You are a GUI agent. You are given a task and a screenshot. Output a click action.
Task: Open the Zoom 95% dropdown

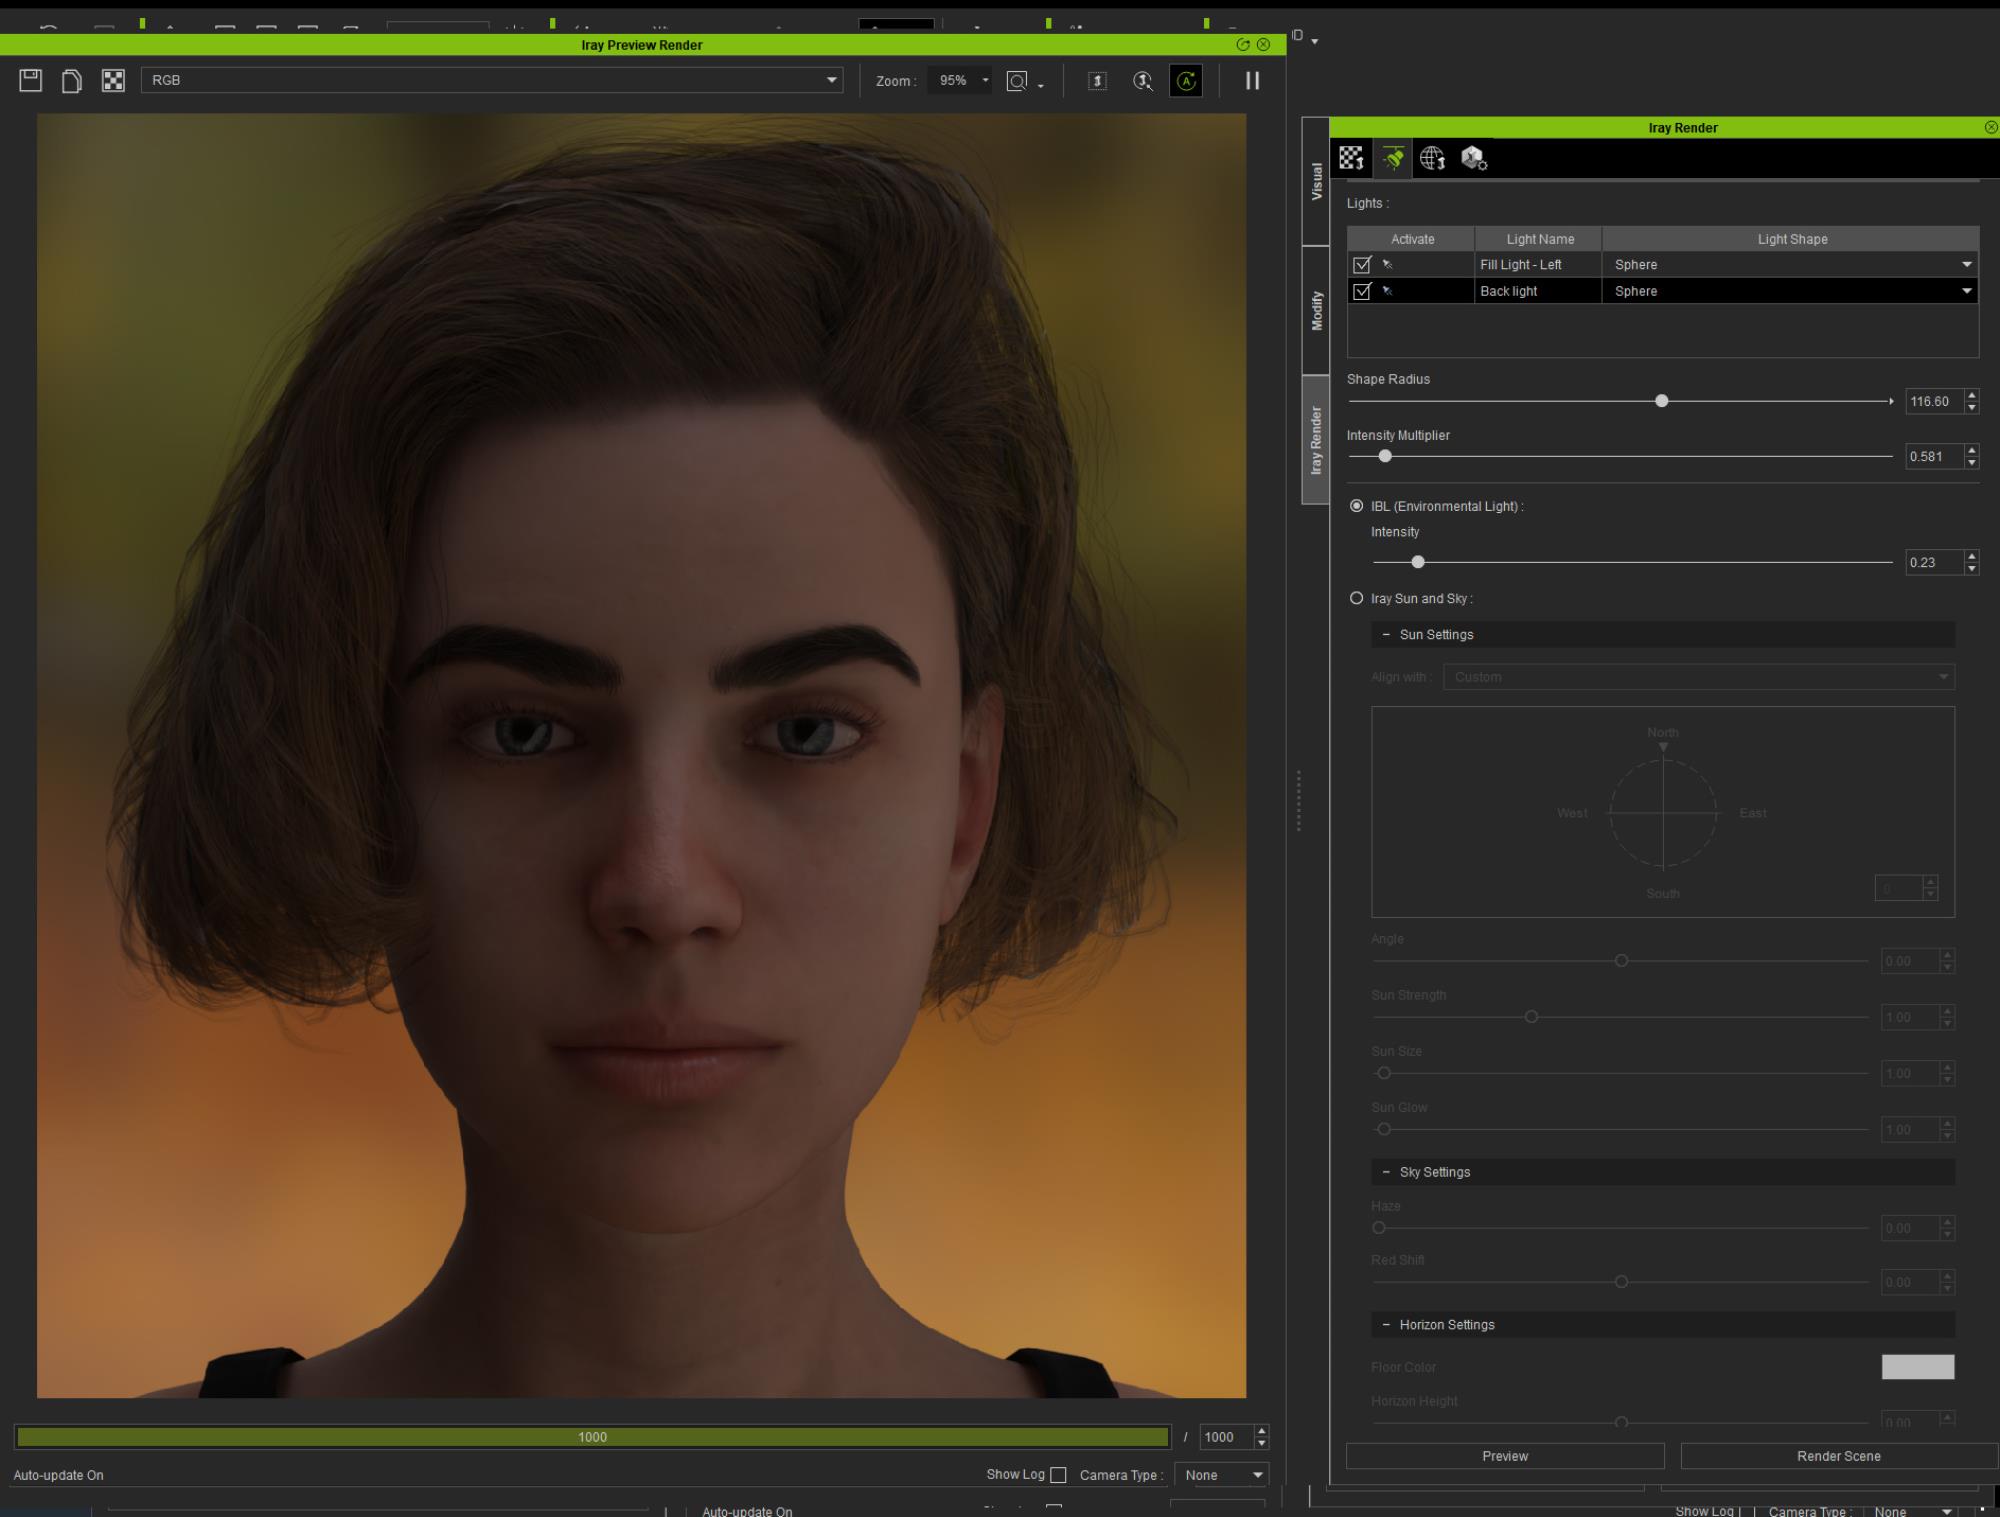959,81
